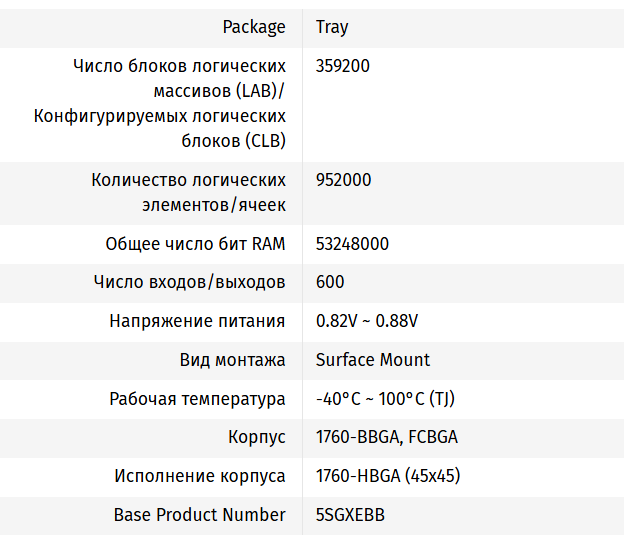The width and height of the screenshot is (624, 542).
Task: Click the "Число входов/выходов" label
Action: (190, 283)
